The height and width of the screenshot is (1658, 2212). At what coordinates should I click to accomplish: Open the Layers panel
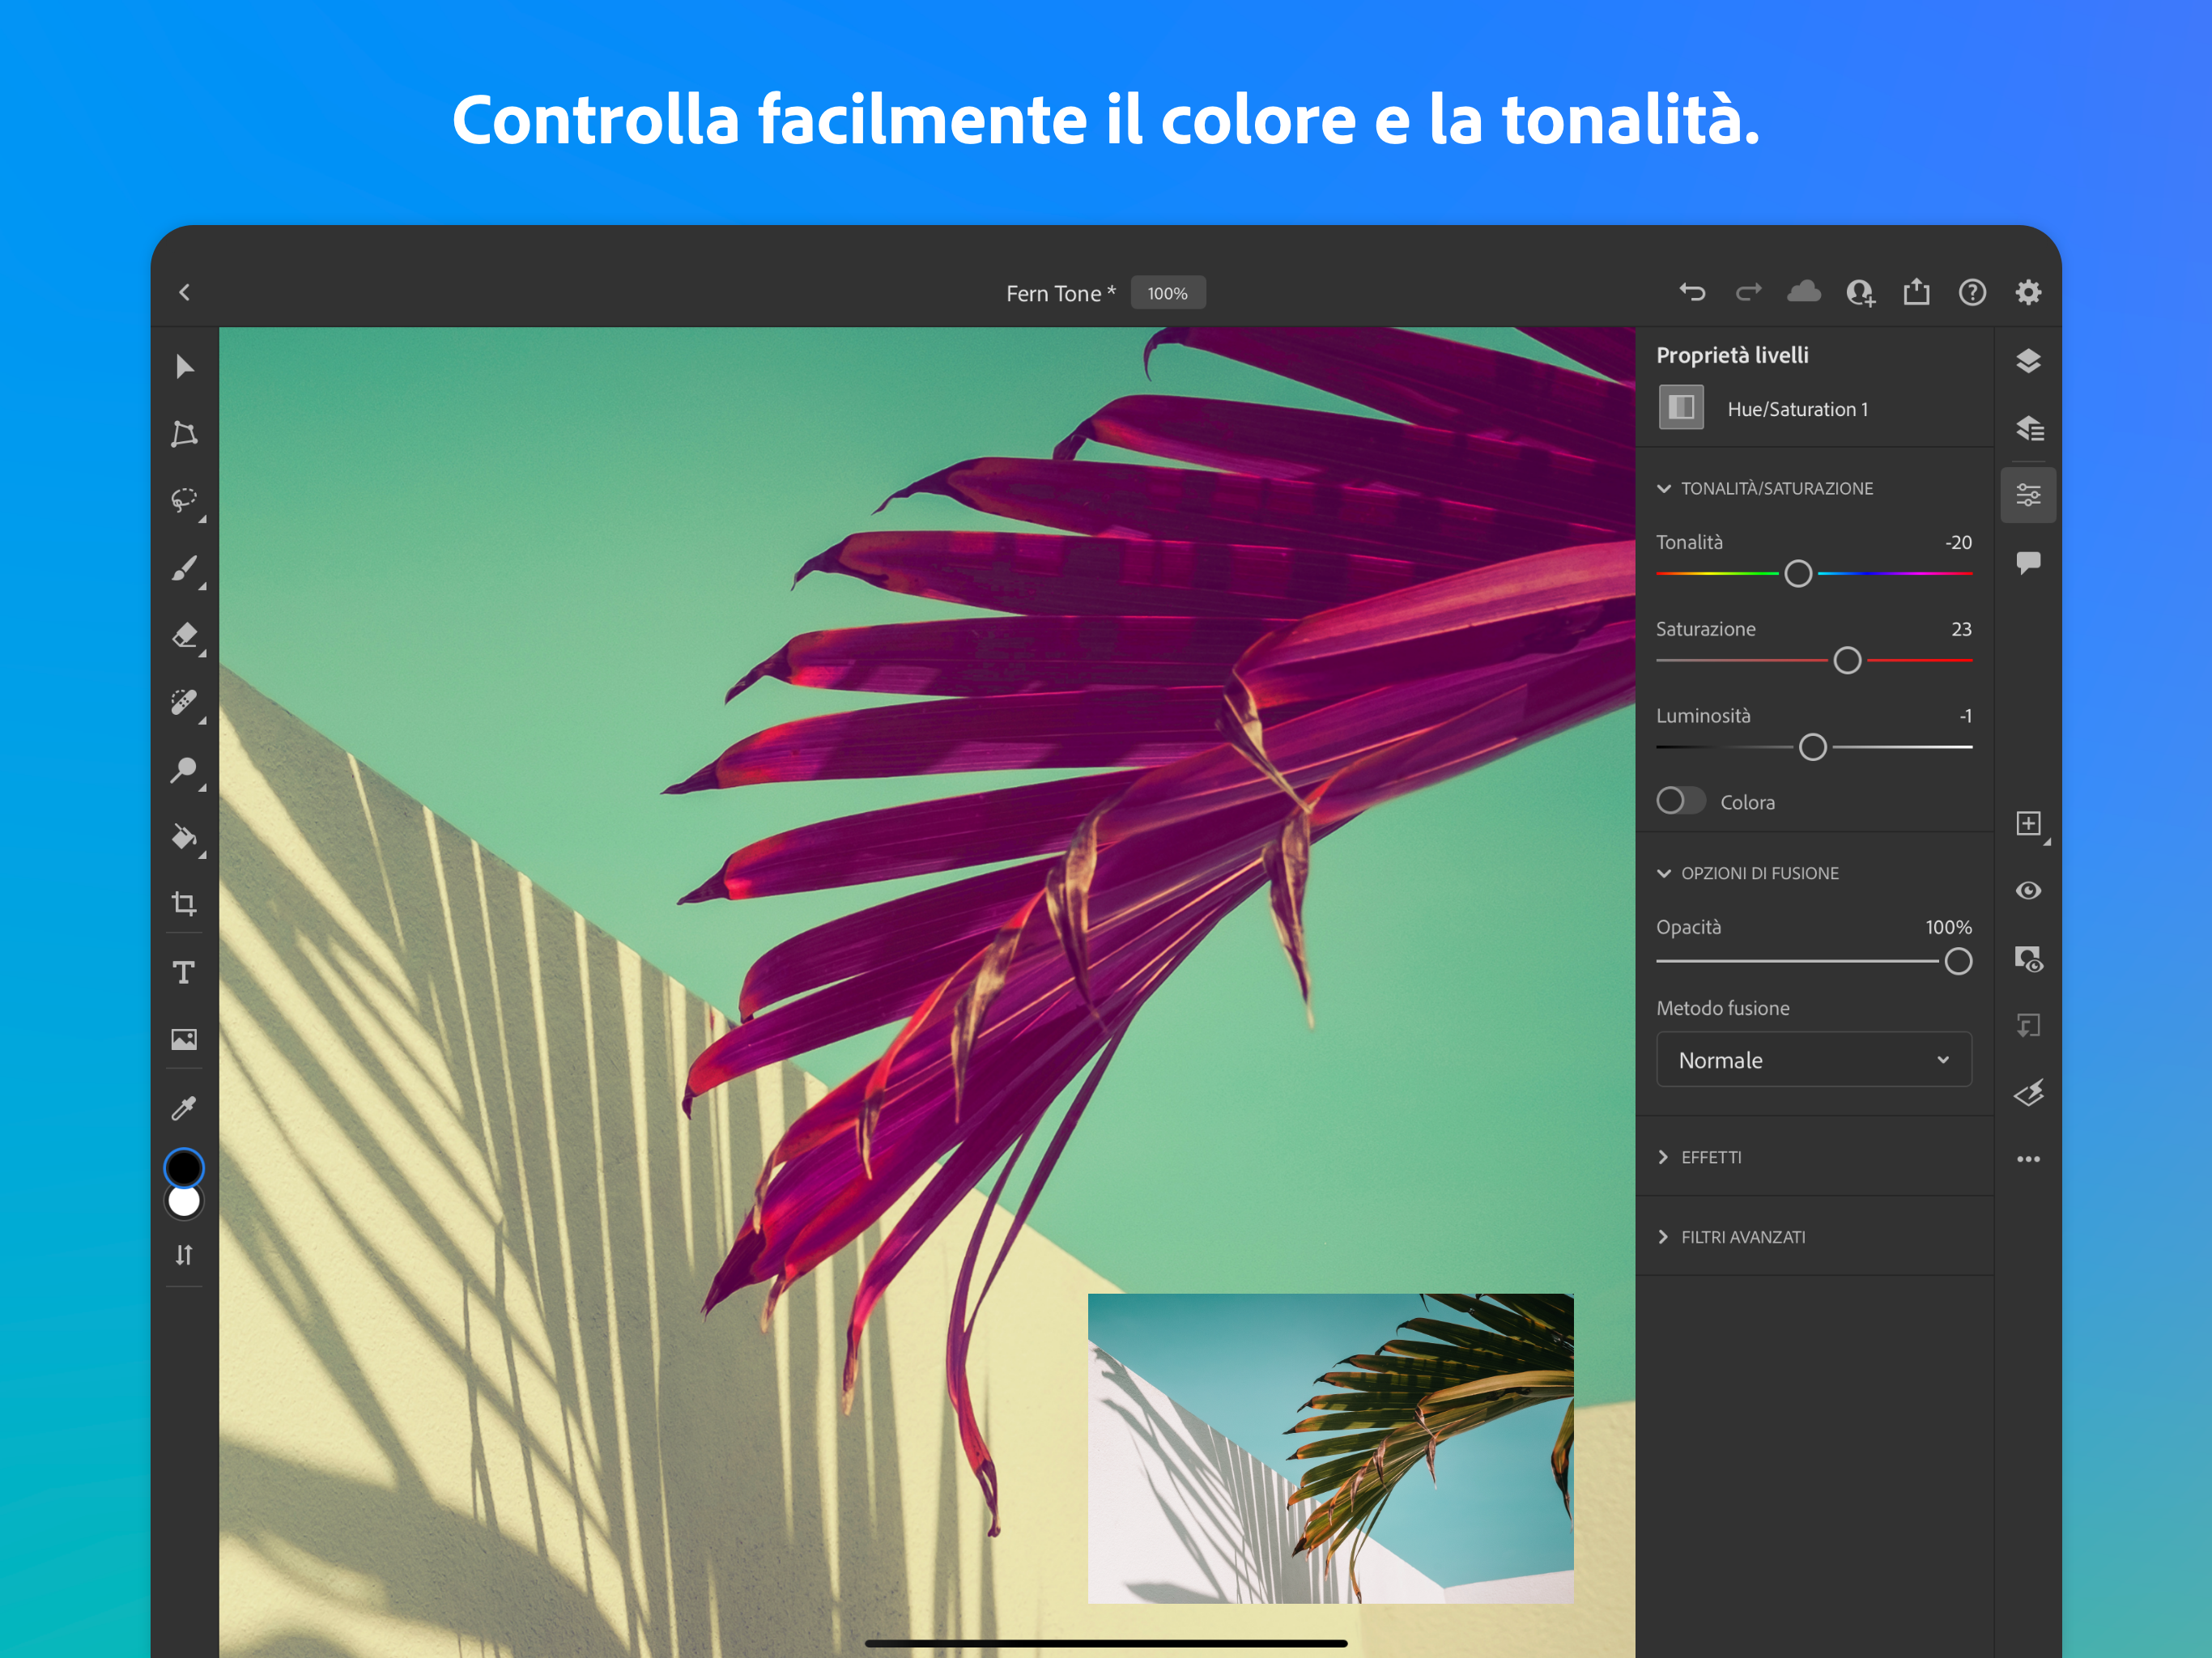[2029, 362]
